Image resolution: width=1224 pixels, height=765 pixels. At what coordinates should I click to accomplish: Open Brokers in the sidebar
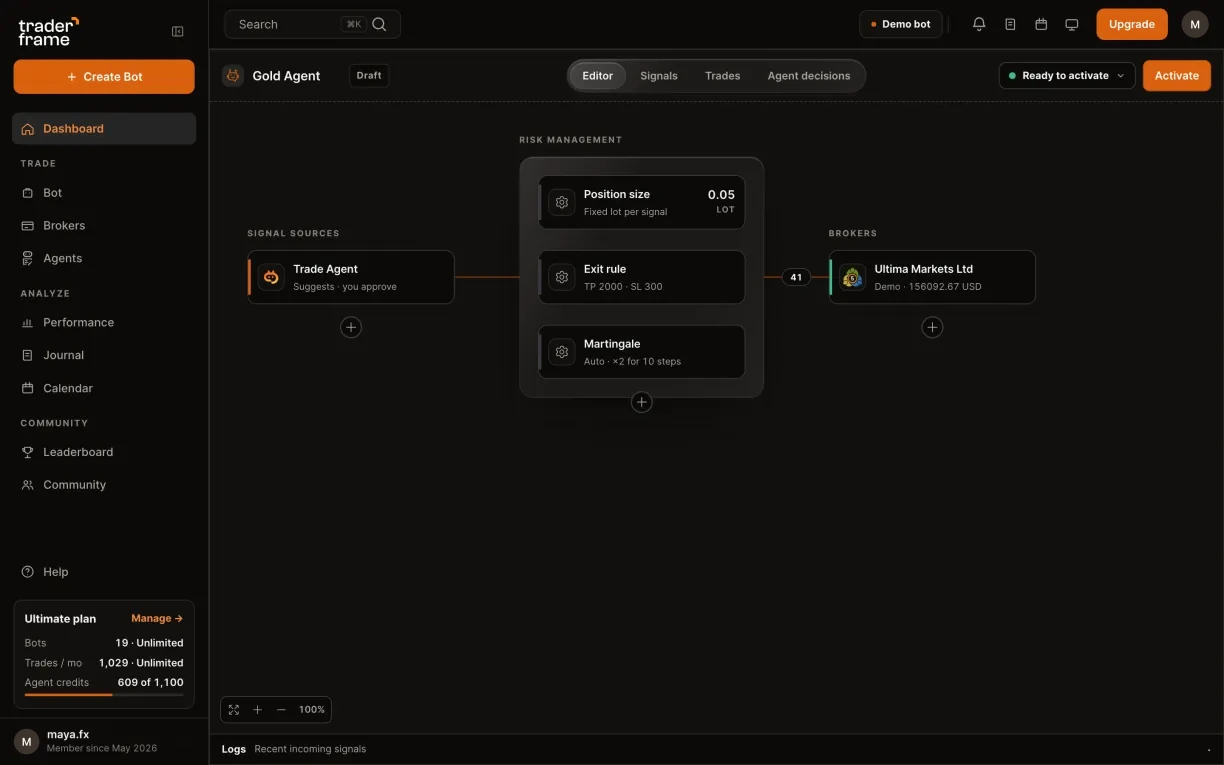pyautogui.click(x=104, y=225)
